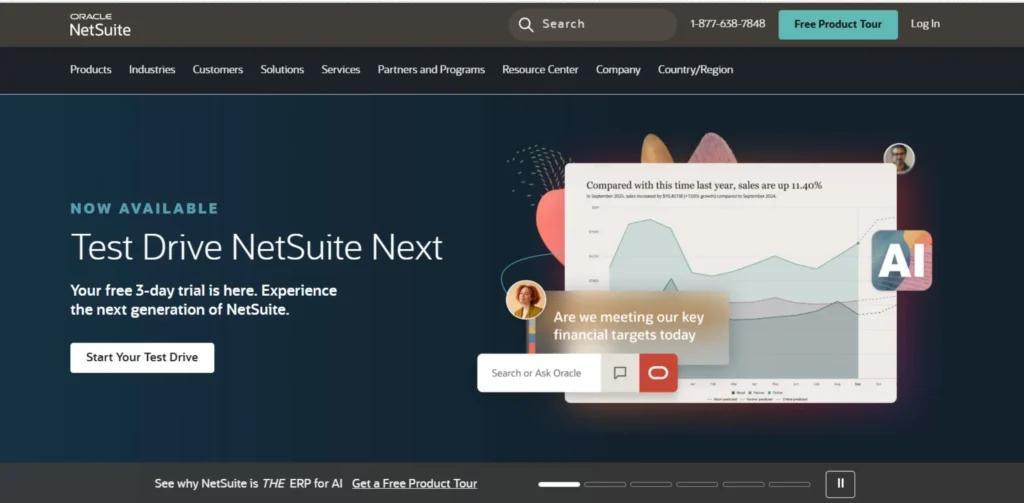Click the NOW AVAILABLE label

[x=144, y=209]
